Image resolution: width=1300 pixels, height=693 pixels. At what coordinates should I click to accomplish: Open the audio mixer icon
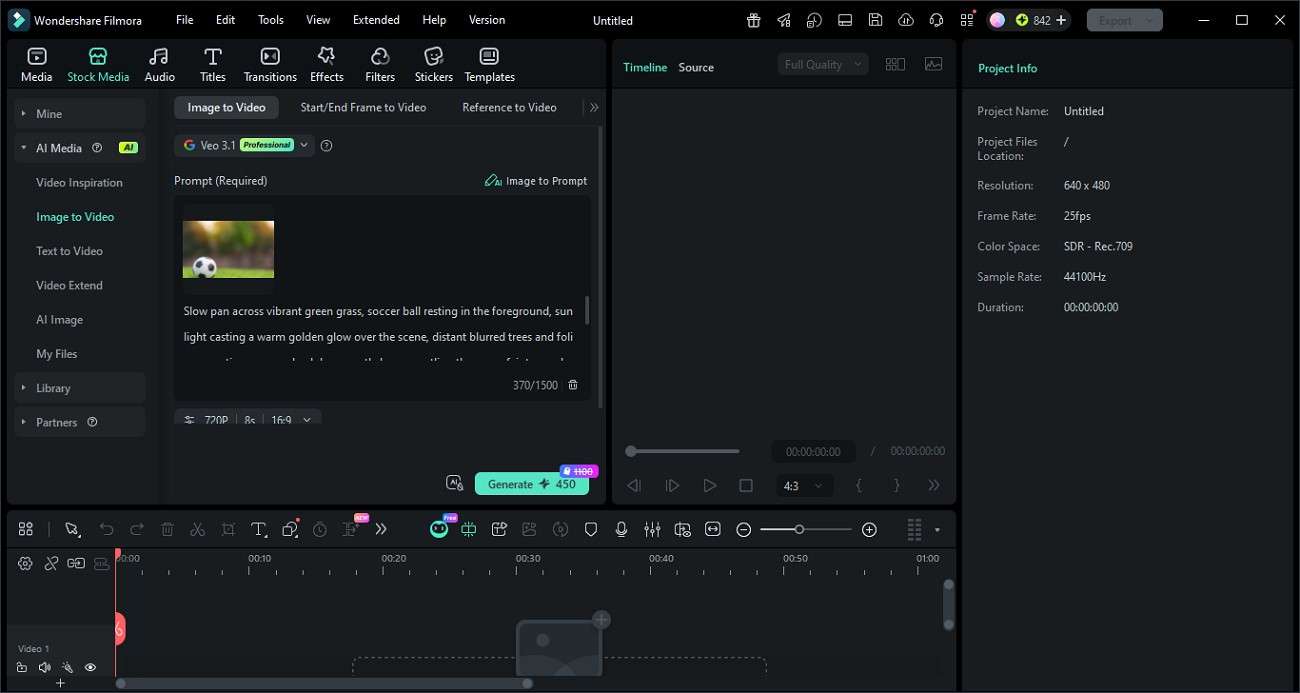pos(652,529)
